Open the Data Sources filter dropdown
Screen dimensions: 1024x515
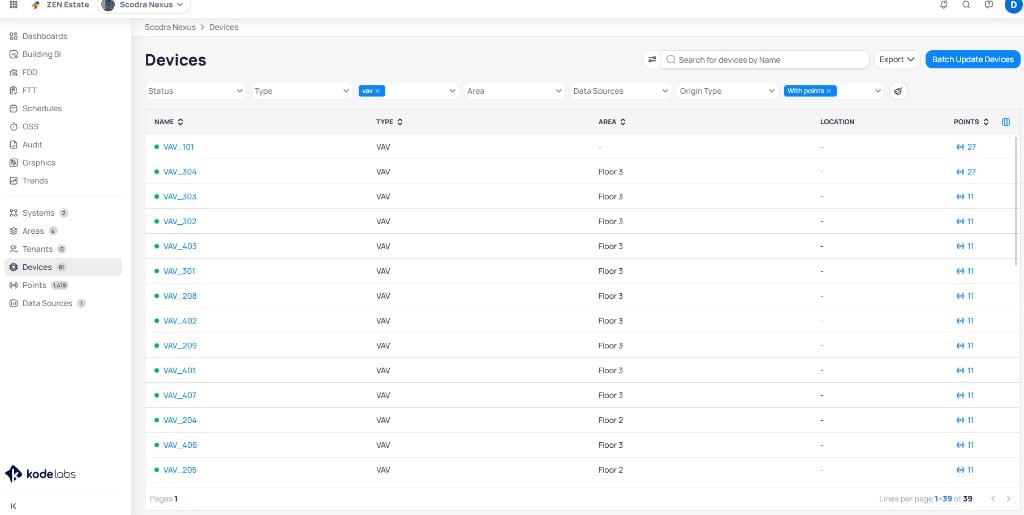[621, 91]
